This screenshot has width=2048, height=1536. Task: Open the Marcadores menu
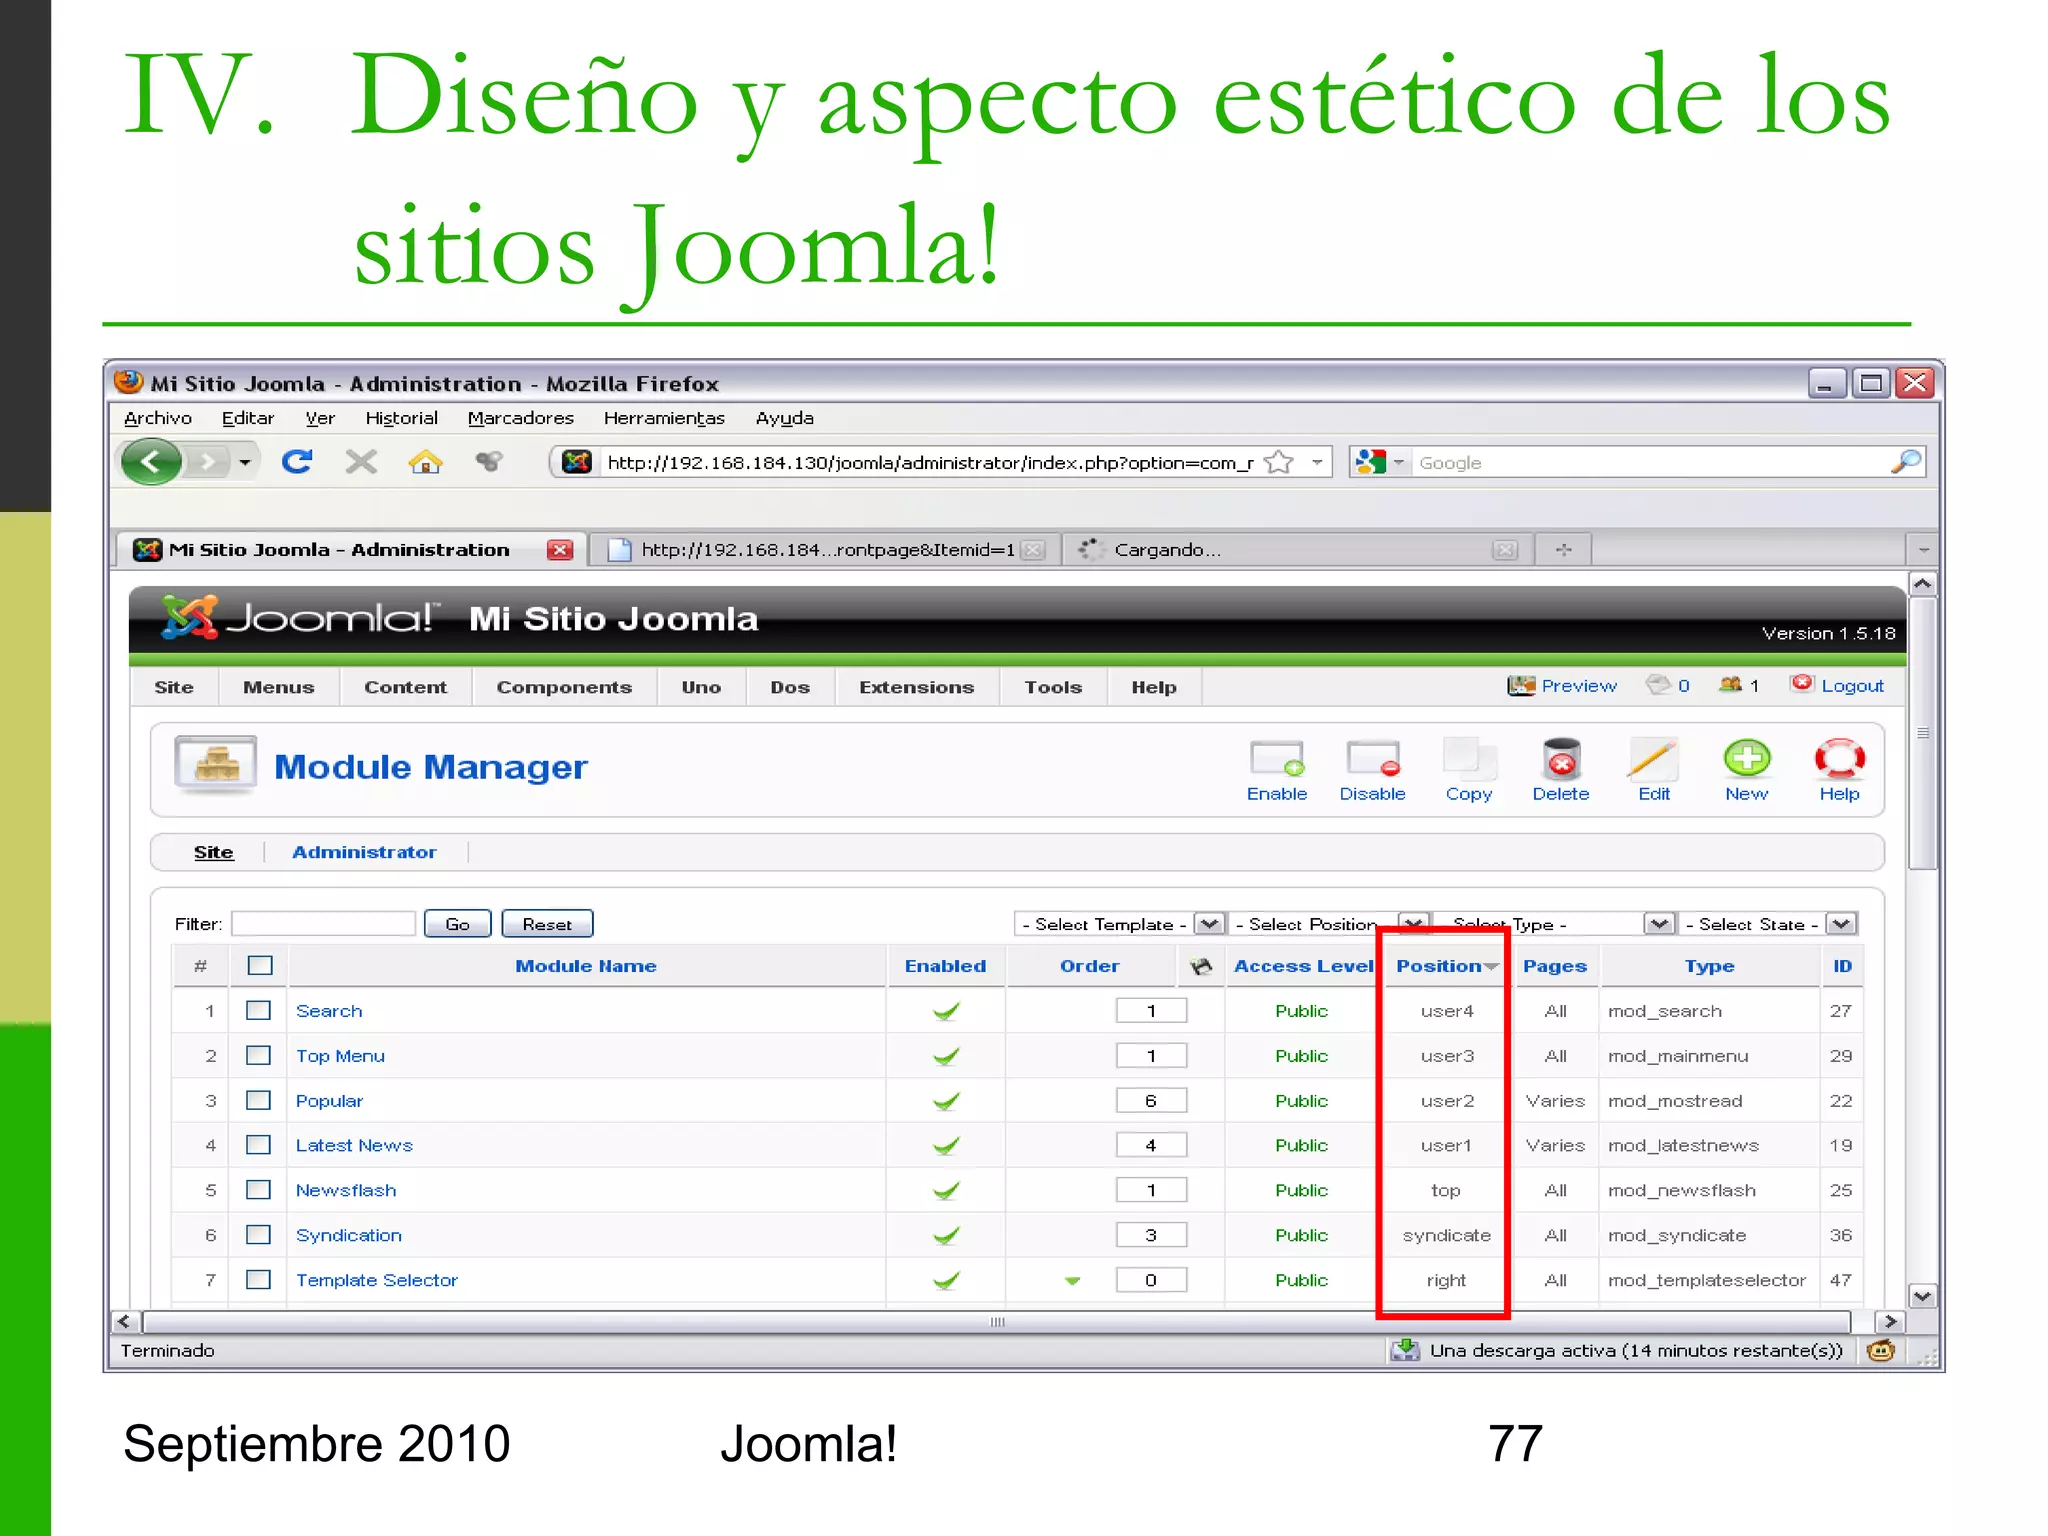520,418
